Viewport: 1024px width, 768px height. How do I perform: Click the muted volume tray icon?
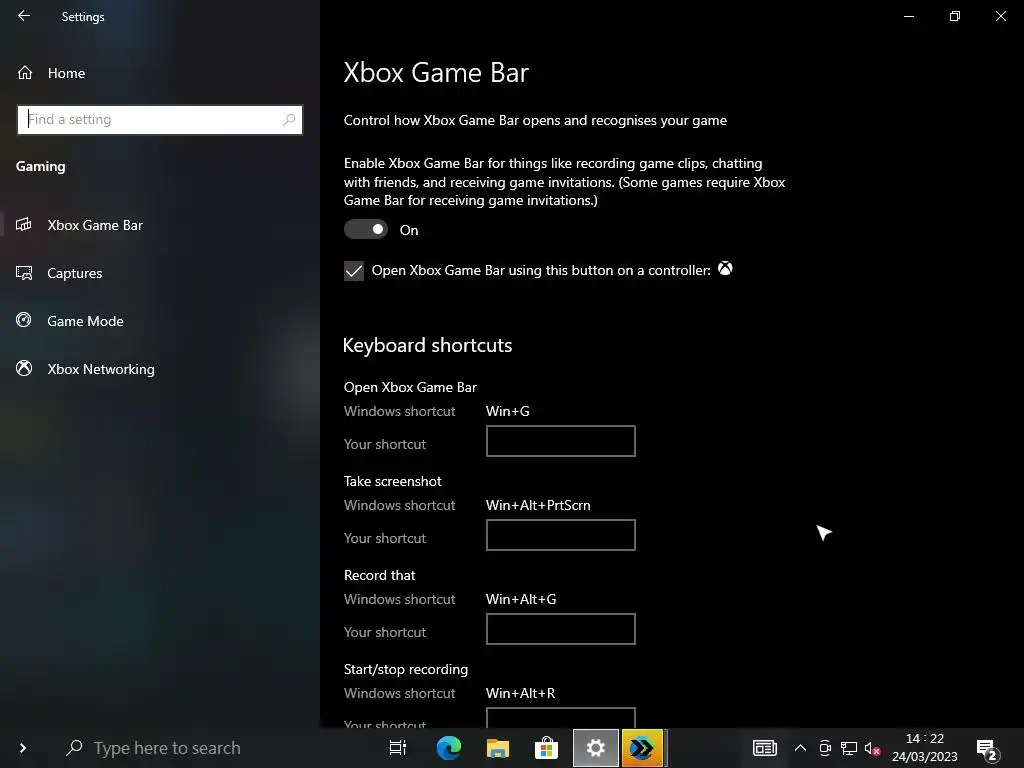coord(872,748)
